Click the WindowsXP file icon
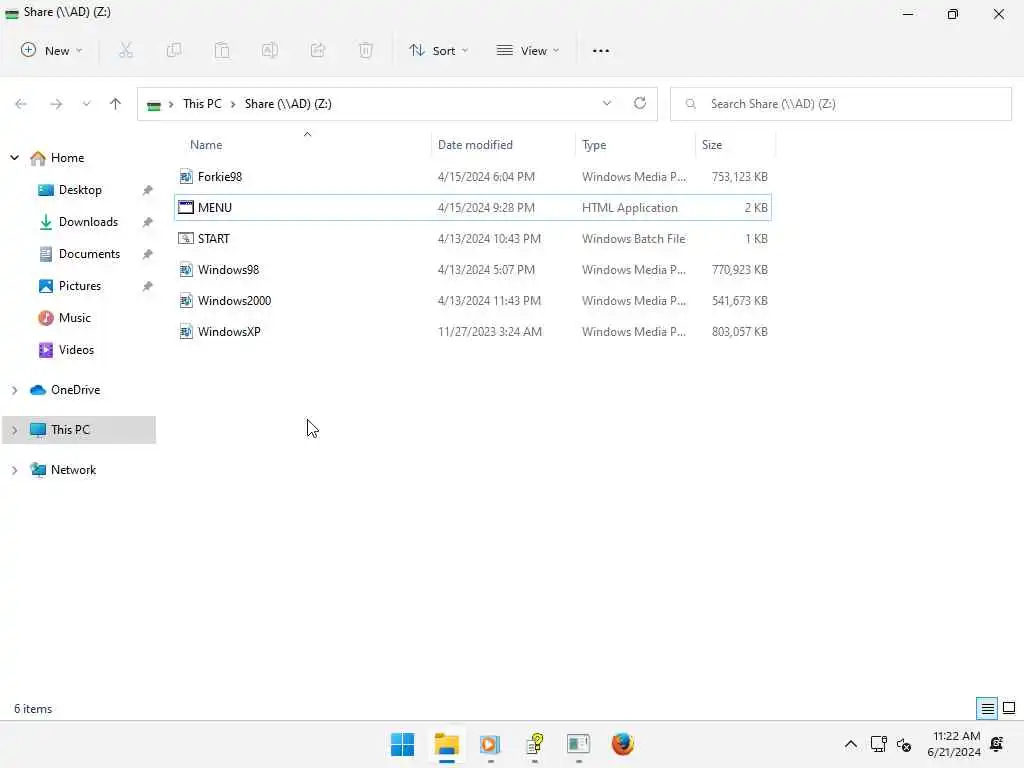The height and width of the screenshot is (768, 1024). click(186, 332)
